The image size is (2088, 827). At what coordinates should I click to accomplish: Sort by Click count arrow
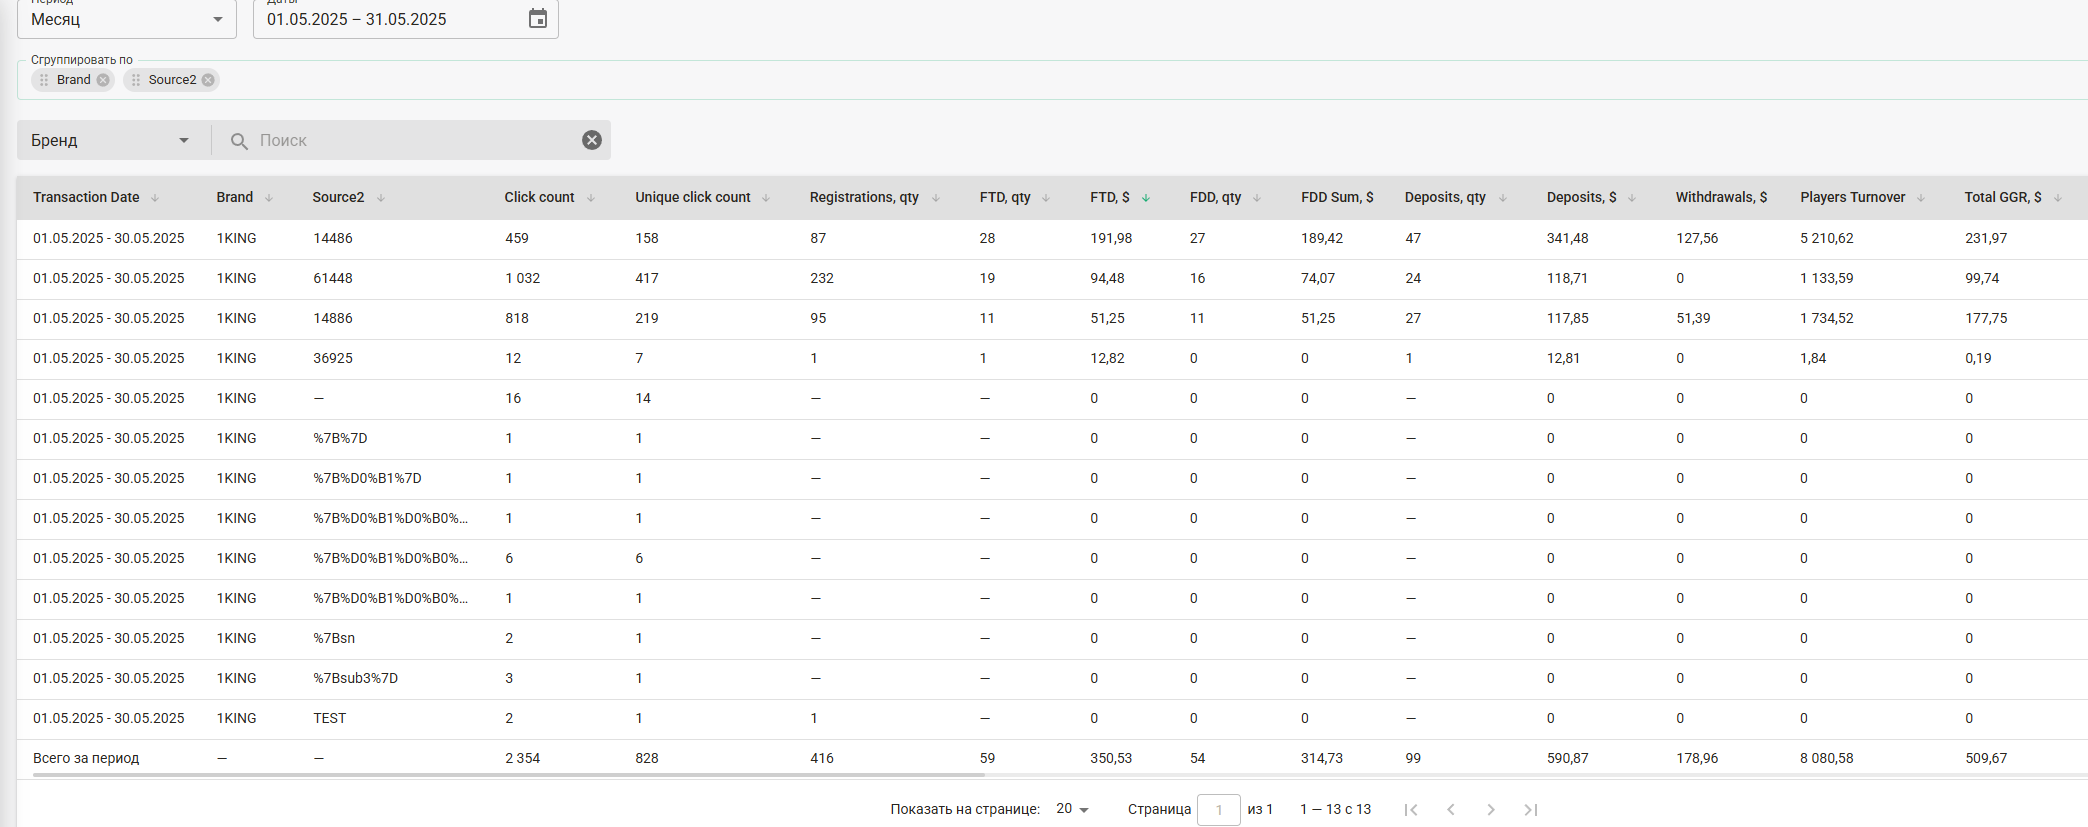point(591,198)
